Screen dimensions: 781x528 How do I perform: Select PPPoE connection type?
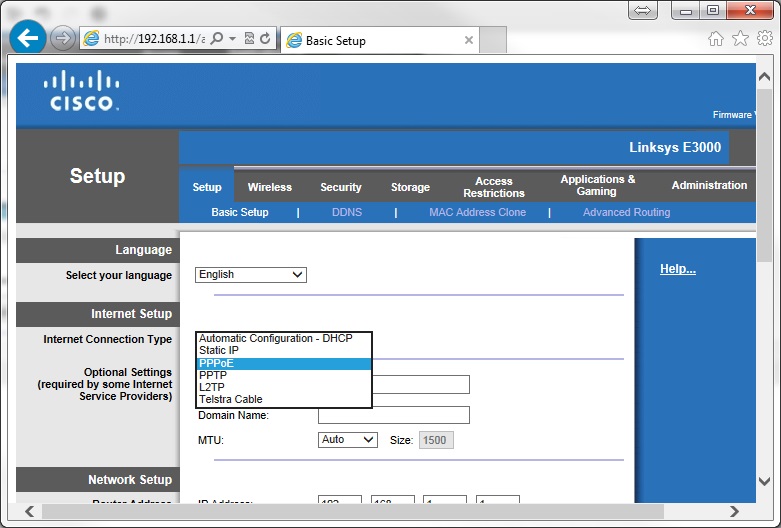tap(284, 363)
